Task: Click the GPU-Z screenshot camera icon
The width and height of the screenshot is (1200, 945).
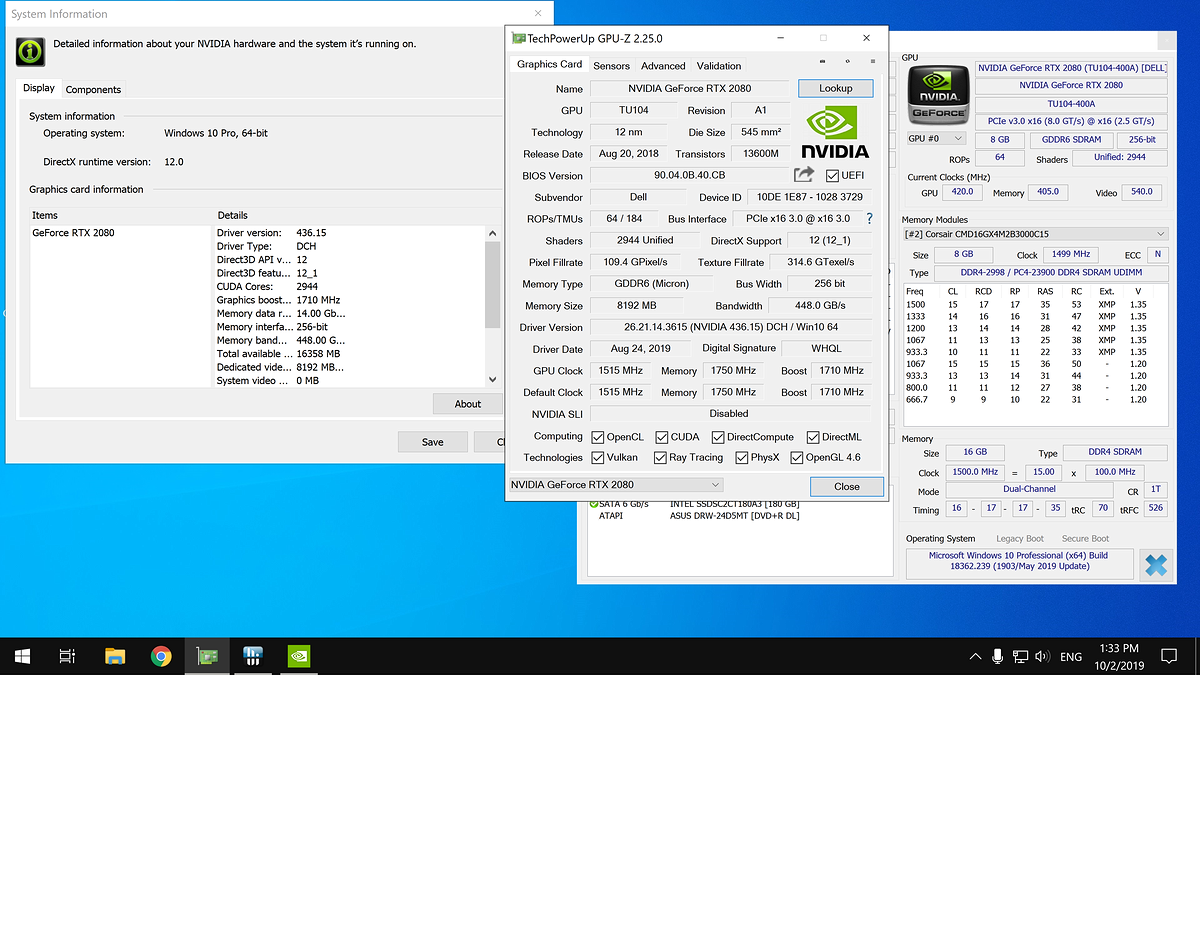Action: 822,62
